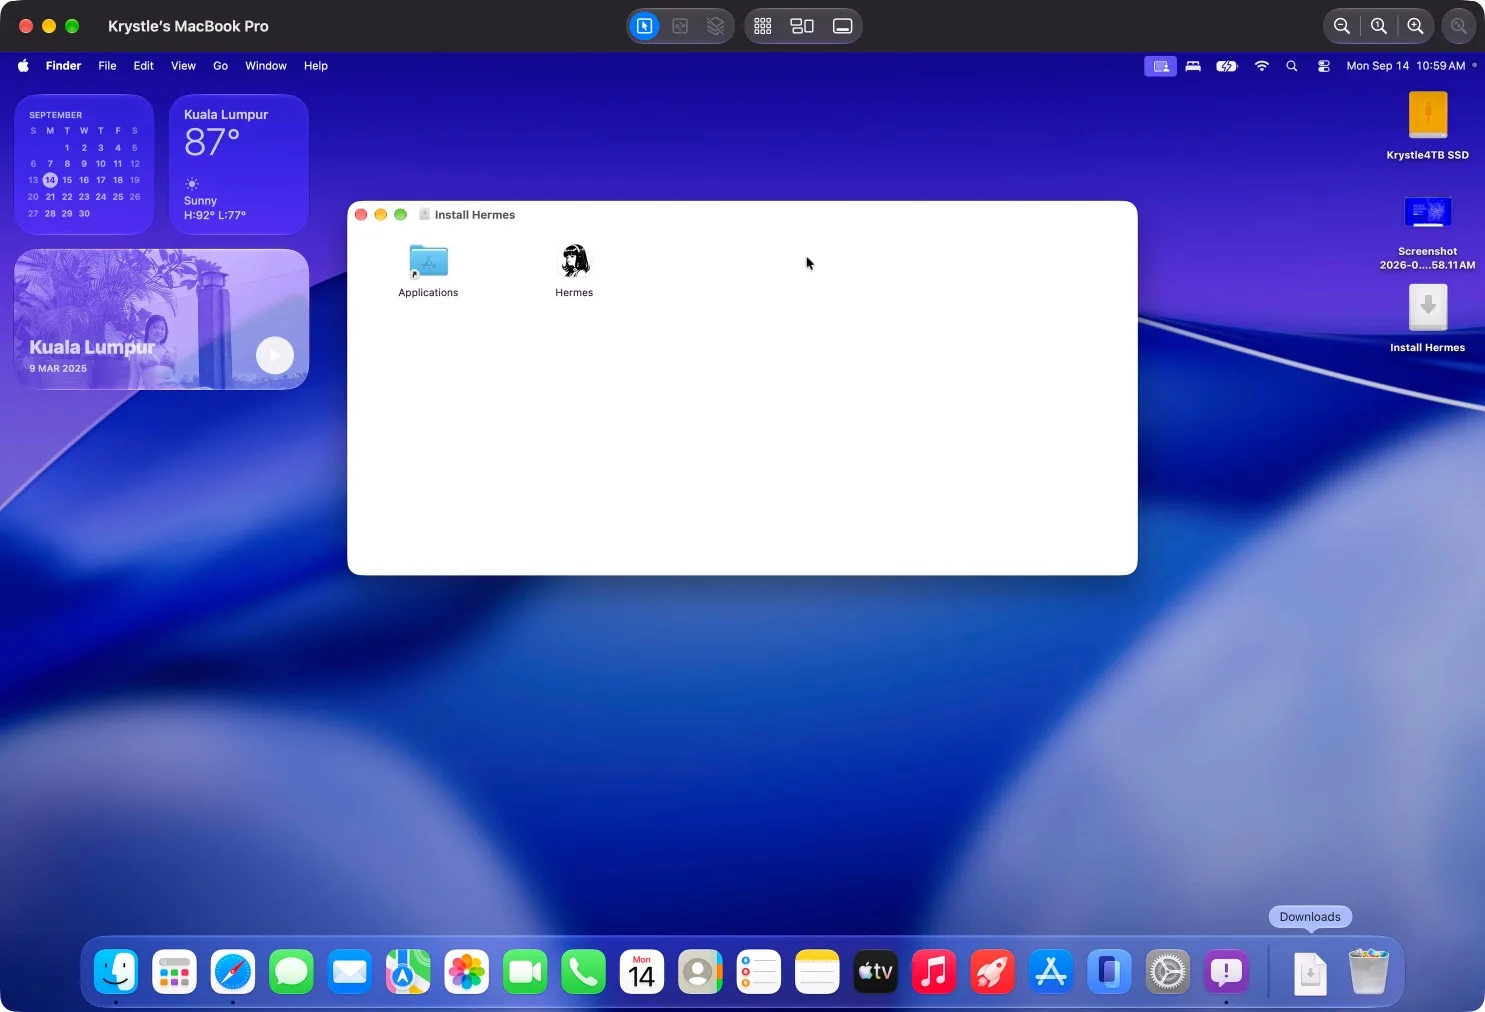The width and height of the screenshot is (1485, 1012).
Task: Launch Safari from the Dock
Action: [x=233, y=971]
